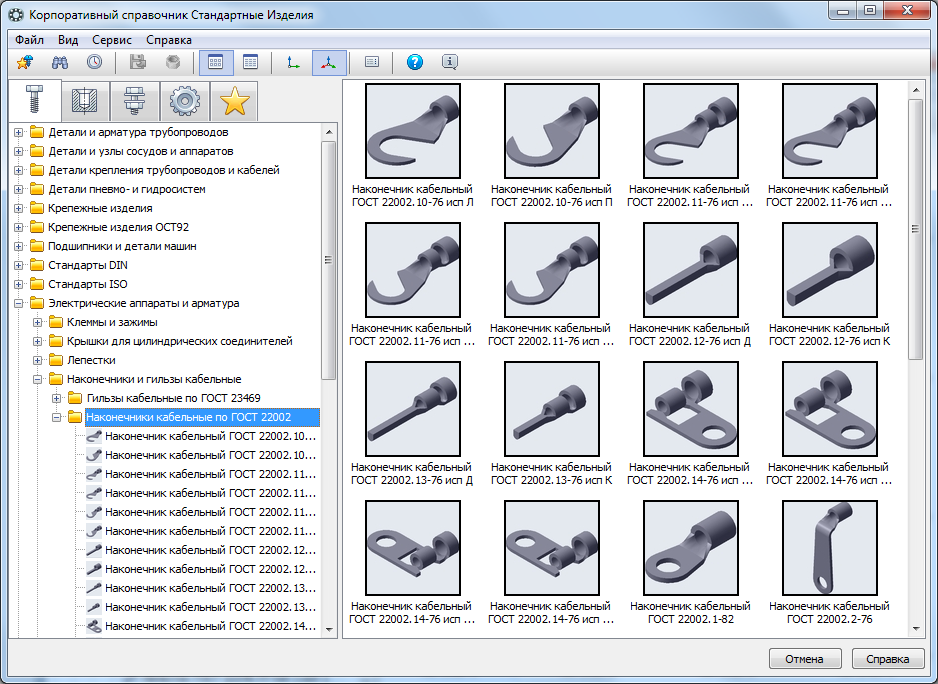This screenshot has width=938, height=684.
Task: Toggle thumbnail view mode button
Action: [216, 62]
